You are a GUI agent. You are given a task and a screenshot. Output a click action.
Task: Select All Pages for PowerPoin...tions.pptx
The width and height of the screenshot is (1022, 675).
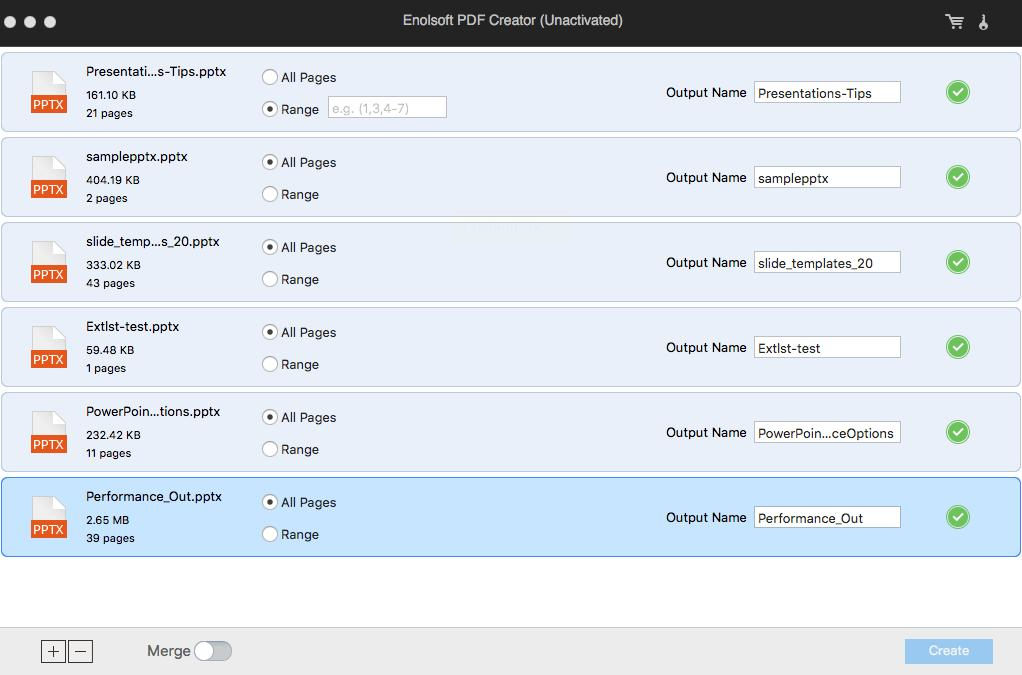270,418
